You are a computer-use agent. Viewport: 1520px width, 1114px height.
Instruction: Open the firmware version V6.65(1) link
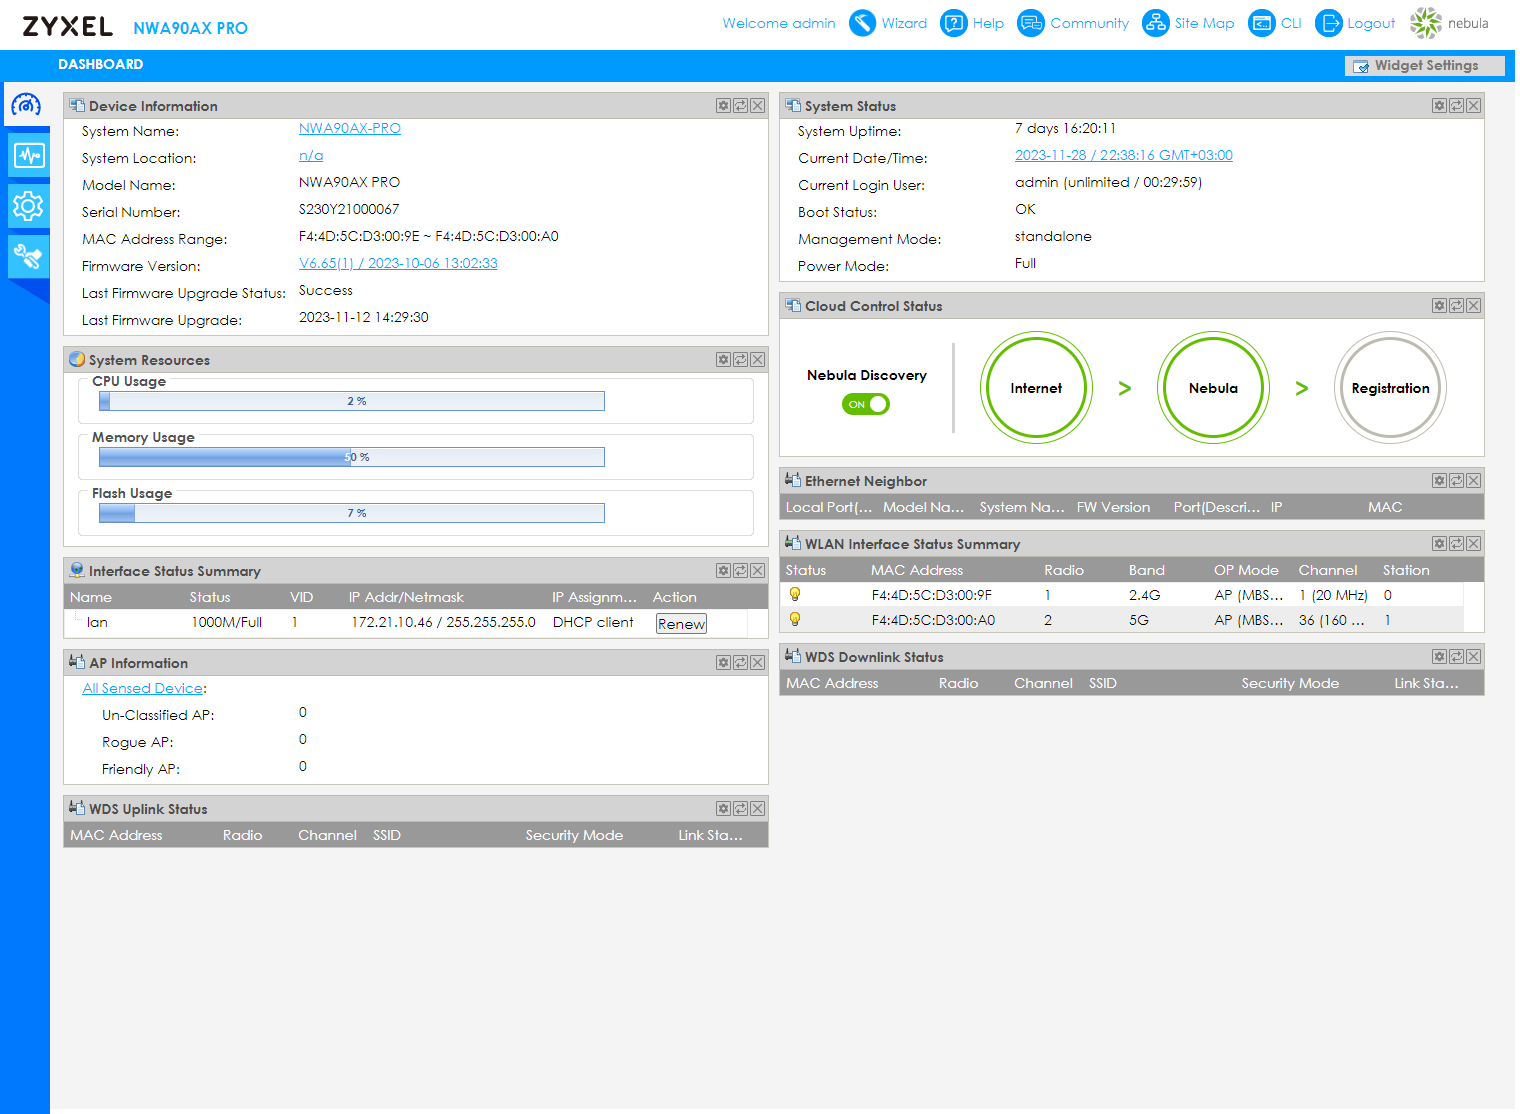[x=398, y=263]
